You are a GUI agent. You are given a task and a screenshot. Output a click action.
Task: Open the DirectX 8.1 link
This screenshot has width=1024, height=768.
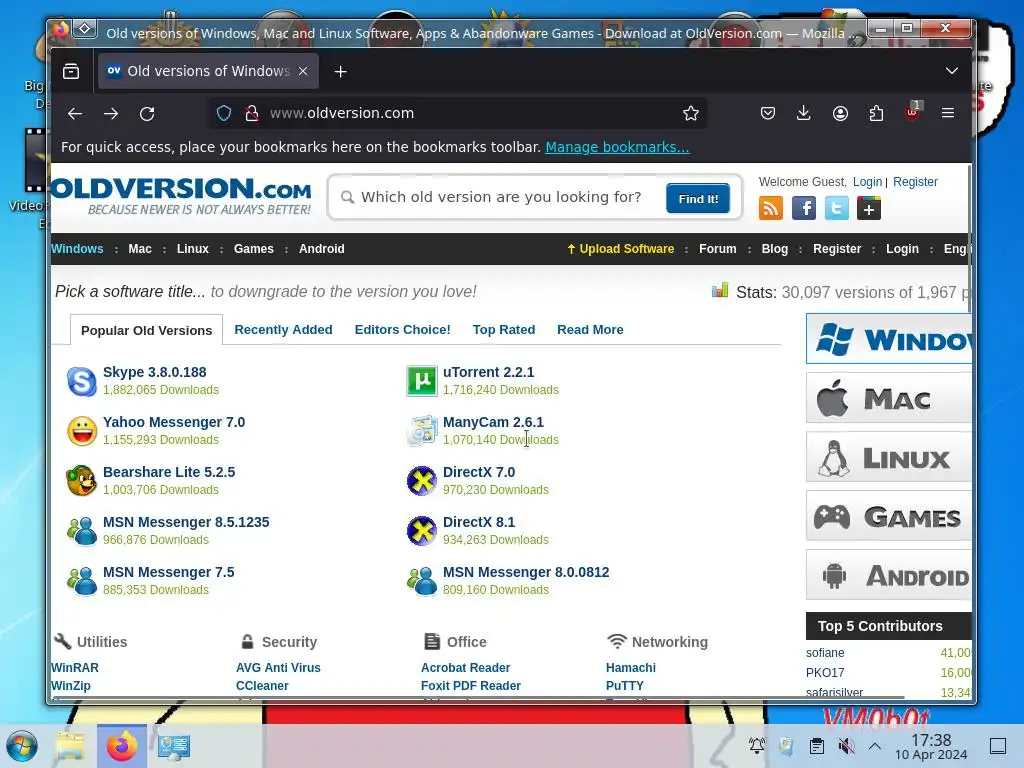point(479,522)
